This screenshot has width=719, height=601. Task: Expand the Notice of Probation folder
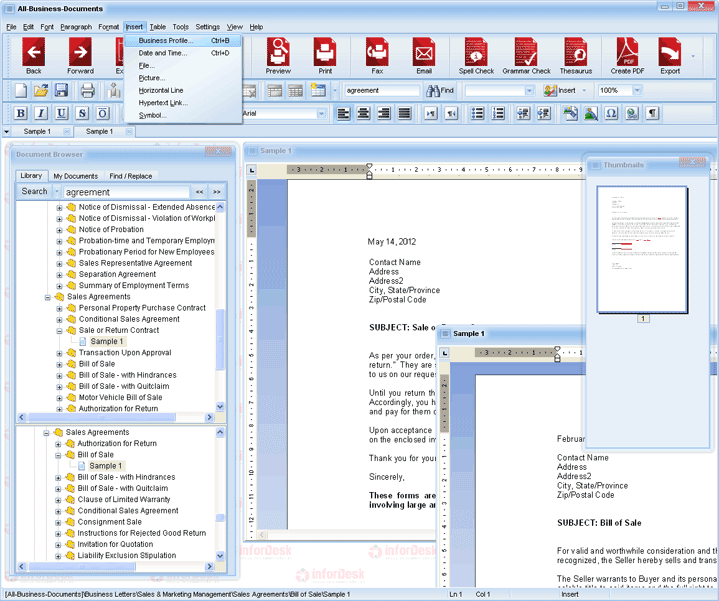point(59,230)
